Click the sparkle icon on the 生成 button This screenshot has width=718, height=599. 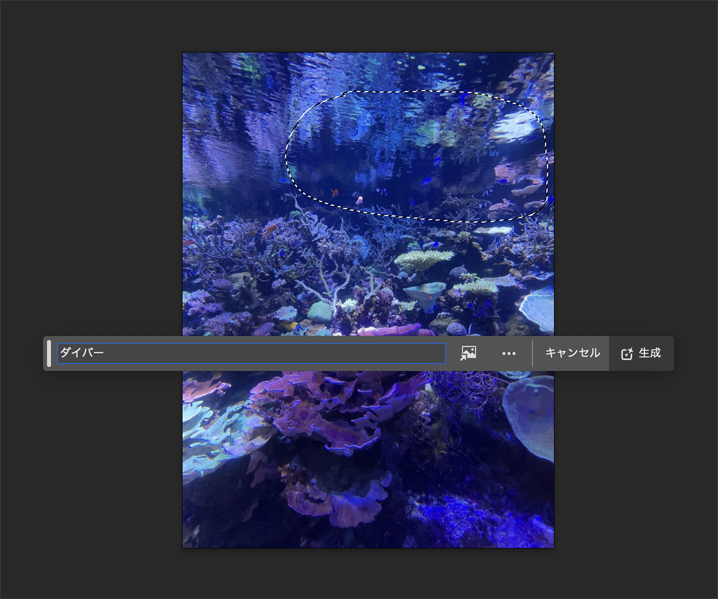coord(627,354)
